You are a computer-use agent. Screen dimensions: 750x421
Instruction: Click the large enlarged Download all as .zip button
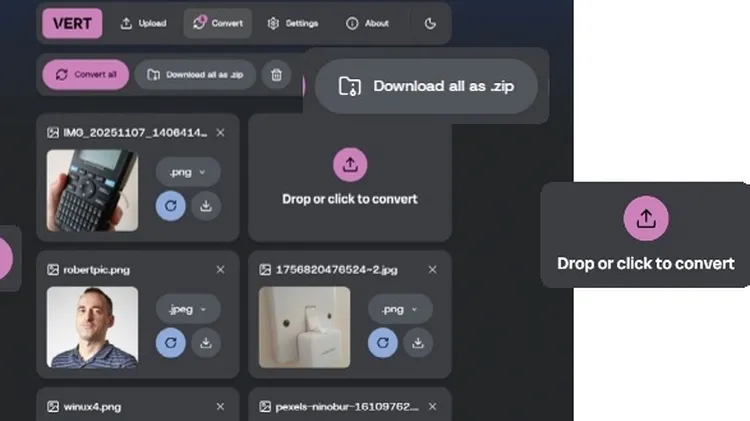coord(427,86)
